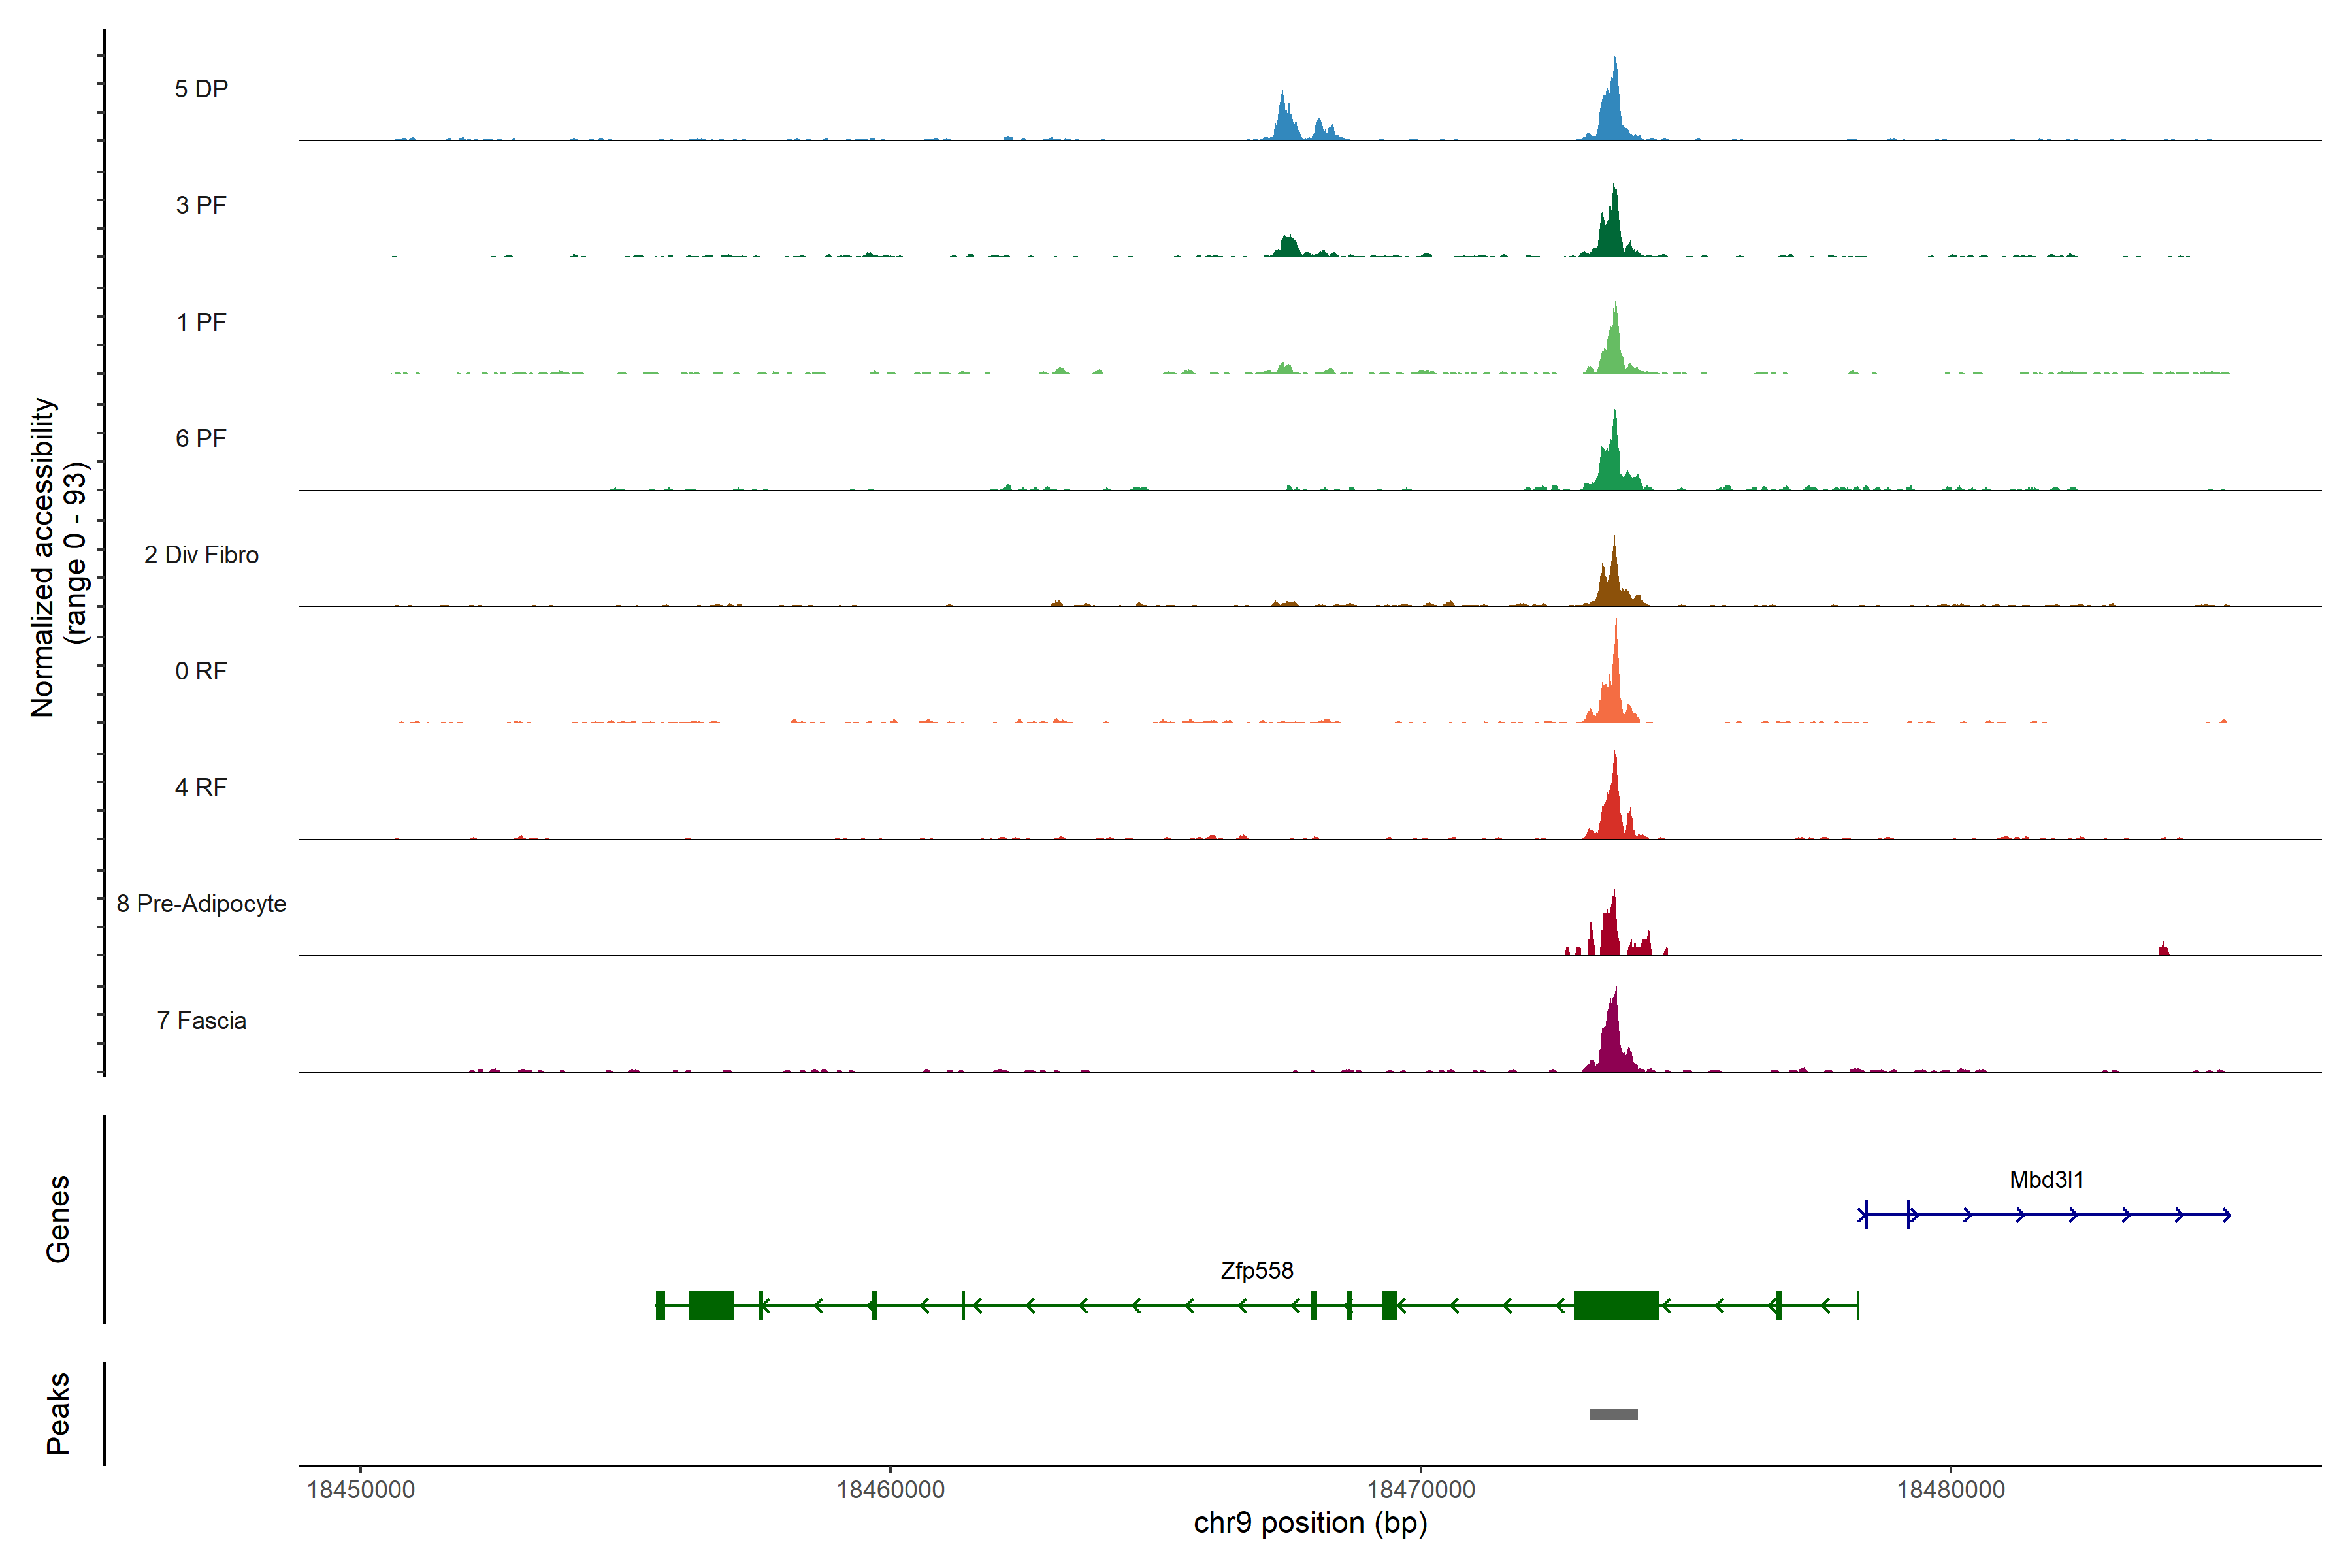Click the gray peak bar
The image size is (2352, 1568).
(x=1613, y=1414)
